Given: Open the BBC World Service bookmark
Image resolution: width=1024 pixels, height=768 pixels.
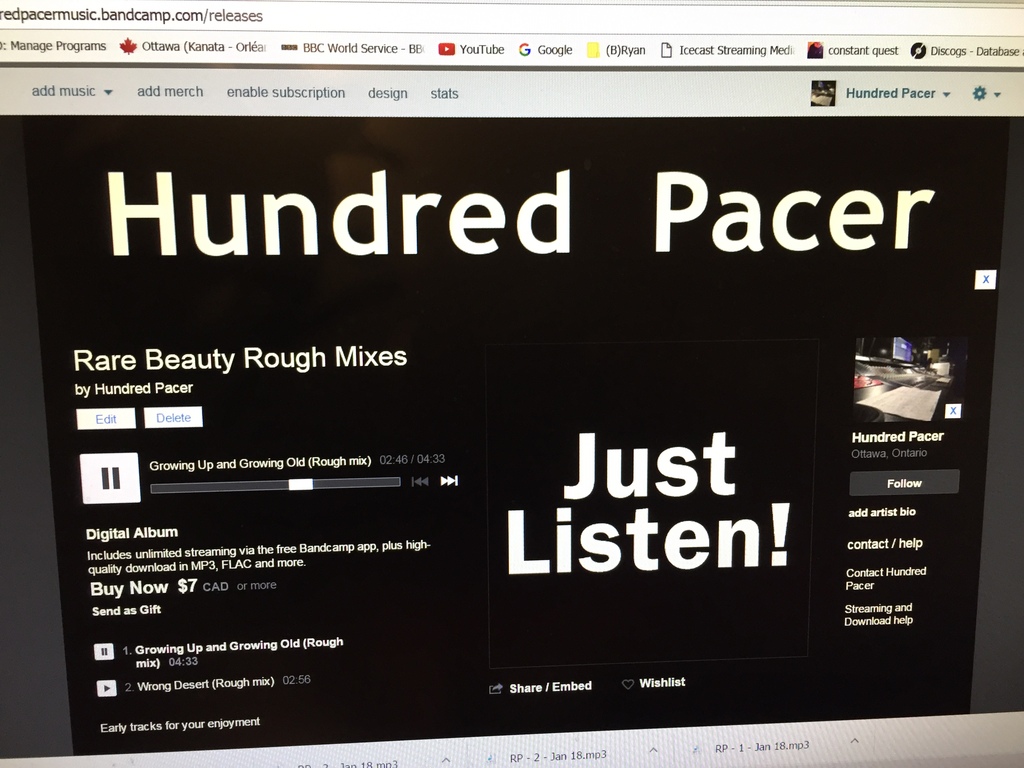Looking at the screenshot, I should [353, 48].
